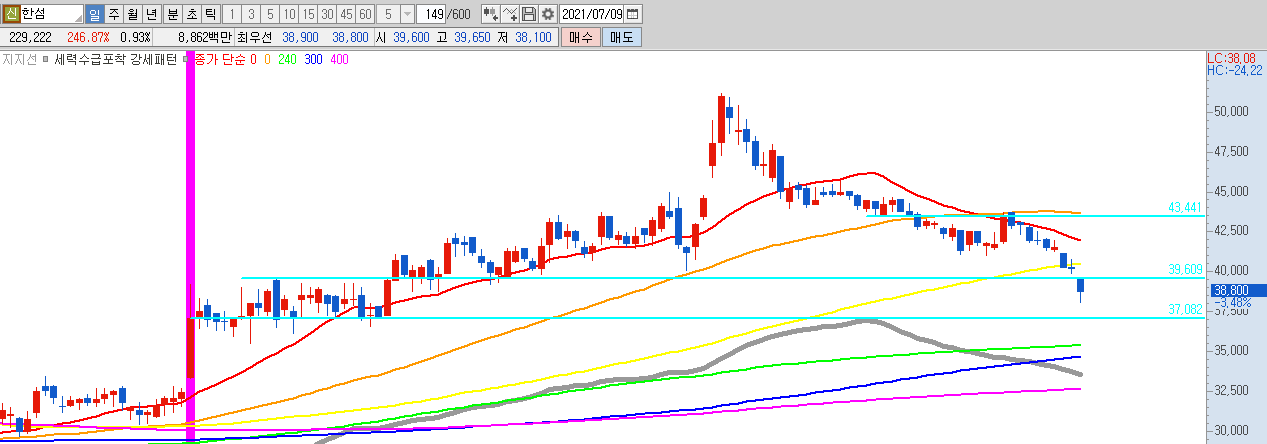The height and width of the screenshot is (444, 1267).
Task: Click the low price 38,100
Action: click(x=533, y=36)
